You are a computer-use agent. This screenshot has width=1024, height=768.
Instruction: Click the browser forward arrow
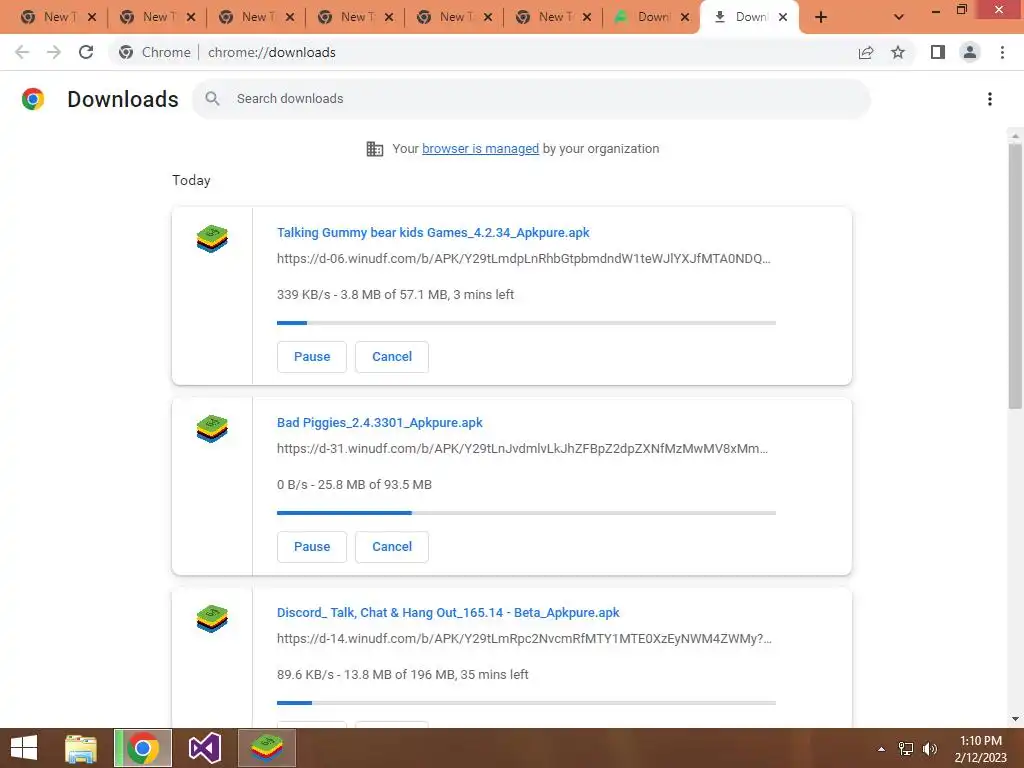[x=54, y=52]
